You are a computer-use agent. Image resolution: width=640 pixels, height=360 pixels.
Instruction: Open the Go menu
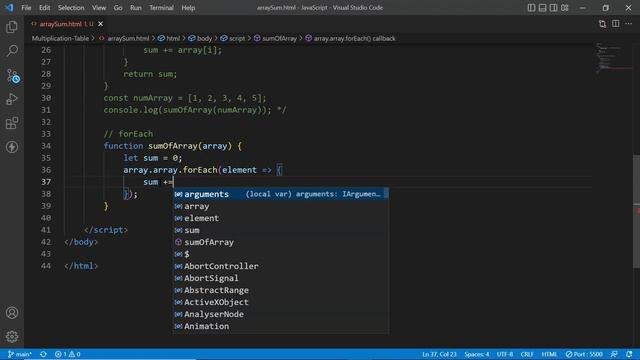(118, 8)
